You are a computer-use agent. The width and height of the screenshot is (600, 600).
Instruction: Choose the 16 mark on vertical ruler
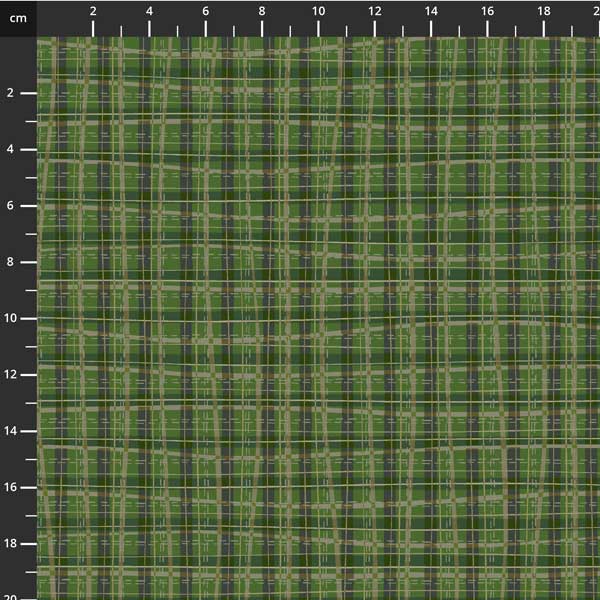tap(12, 487)
